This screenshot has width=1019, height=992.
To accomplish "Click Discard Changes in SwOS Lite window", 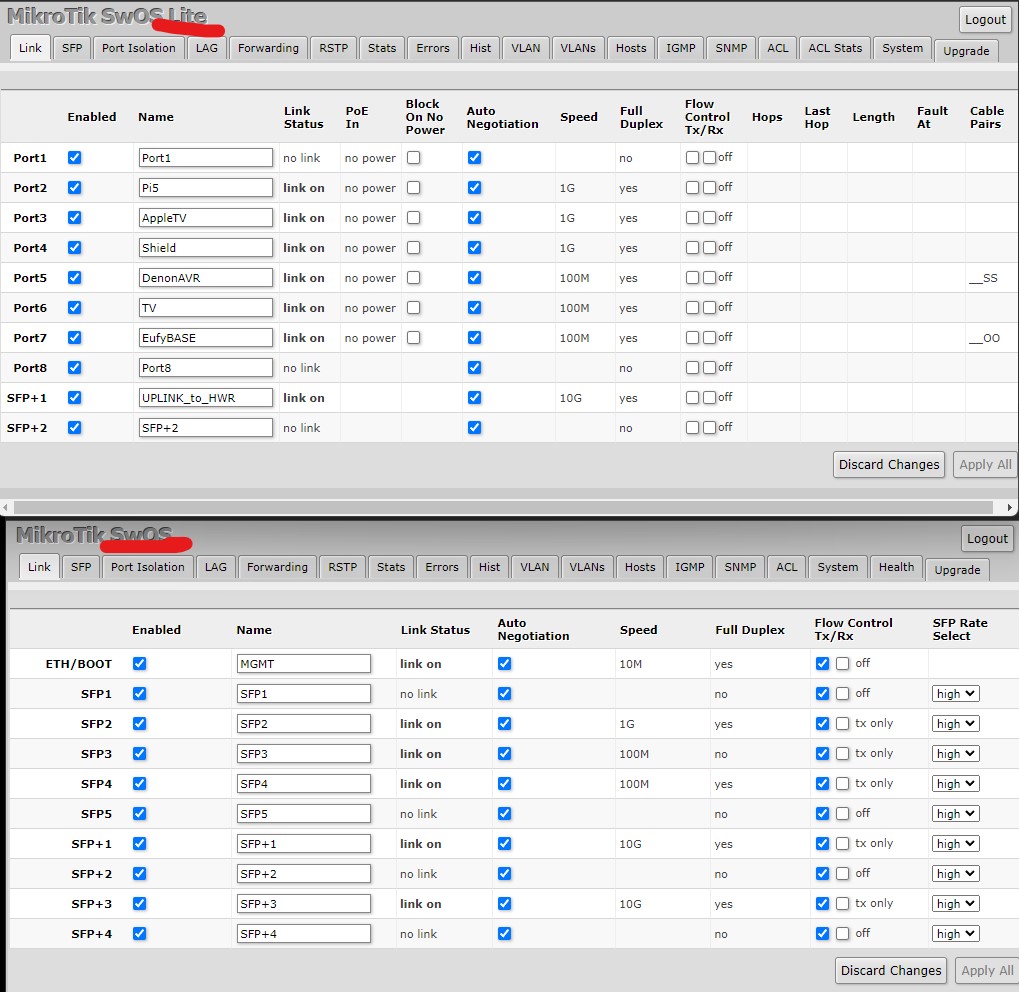I will [x=888, y=465].
